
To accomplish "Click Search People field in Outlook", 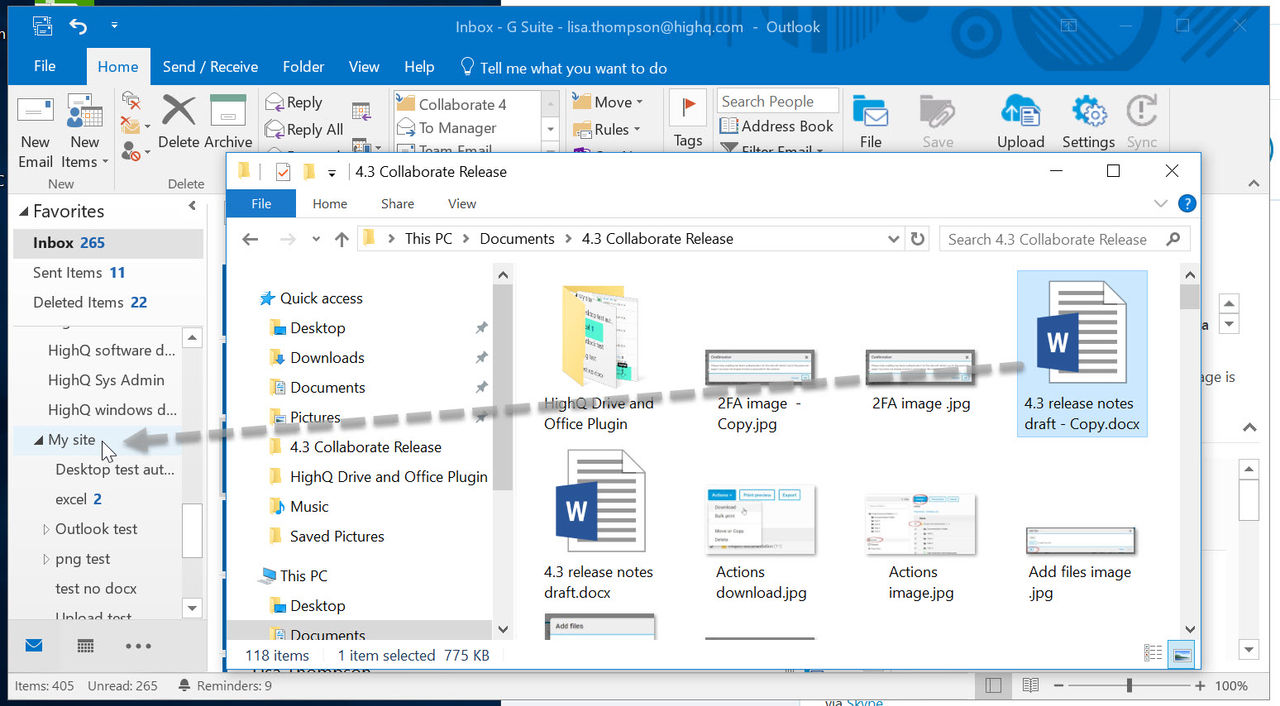I will click(x=779, y=101).
